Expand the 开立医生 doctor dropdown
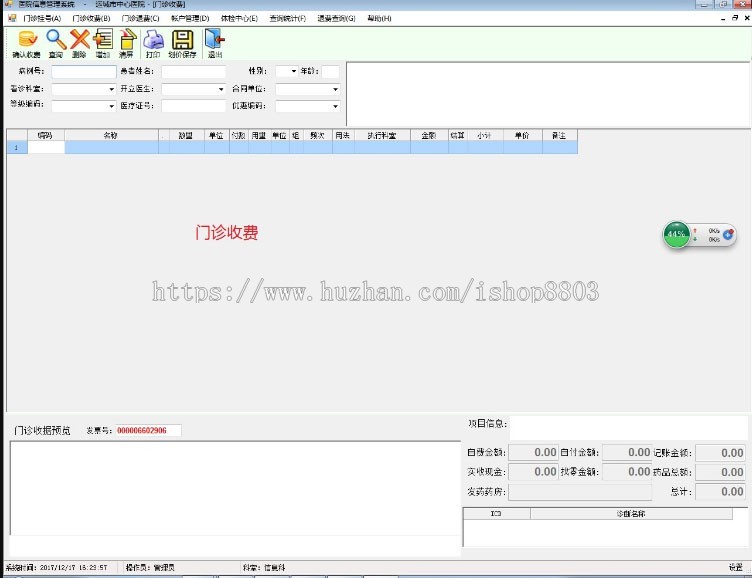The image size is (752, 578). point(221,89)
